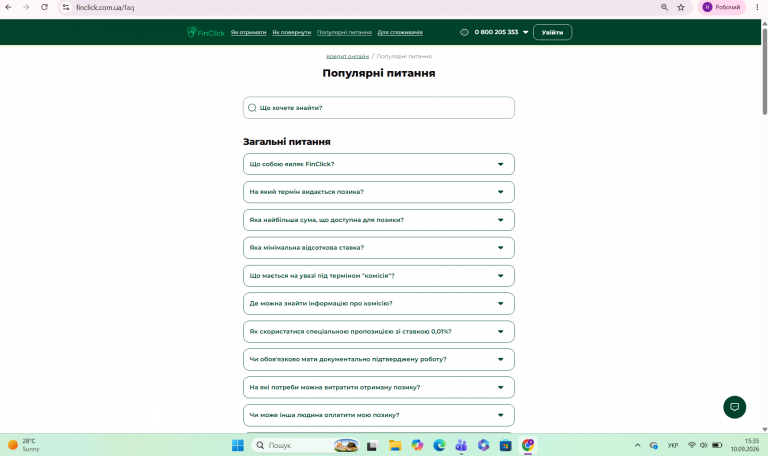
Task: Click the browser forward arrow
Action: 26,7
